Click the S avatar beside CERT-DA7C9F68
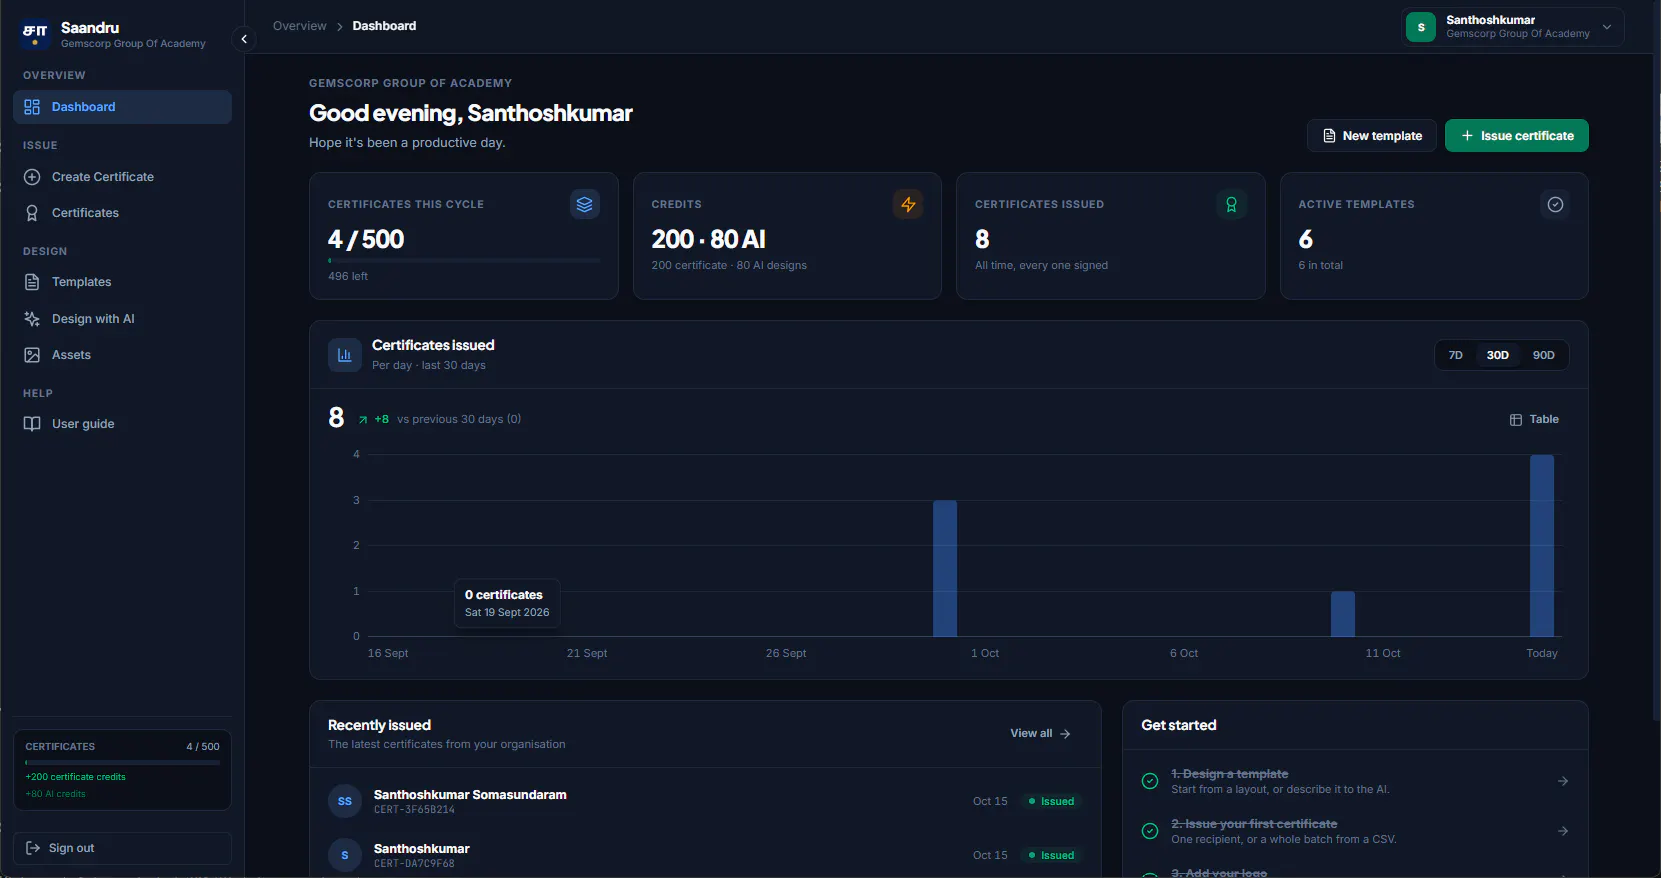 (345, 855)
